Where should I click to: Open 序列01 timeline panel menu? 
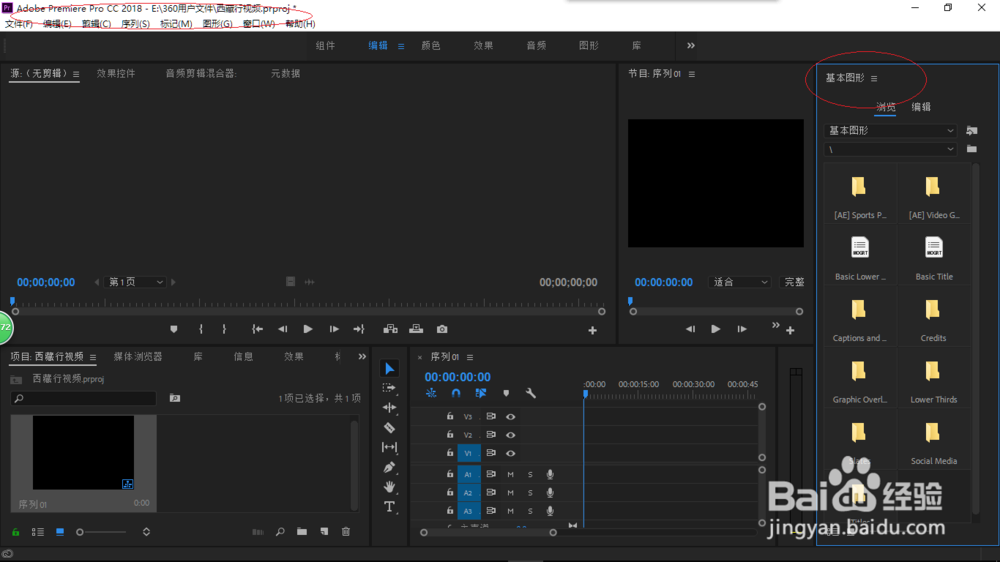click(x=470, y=357)
